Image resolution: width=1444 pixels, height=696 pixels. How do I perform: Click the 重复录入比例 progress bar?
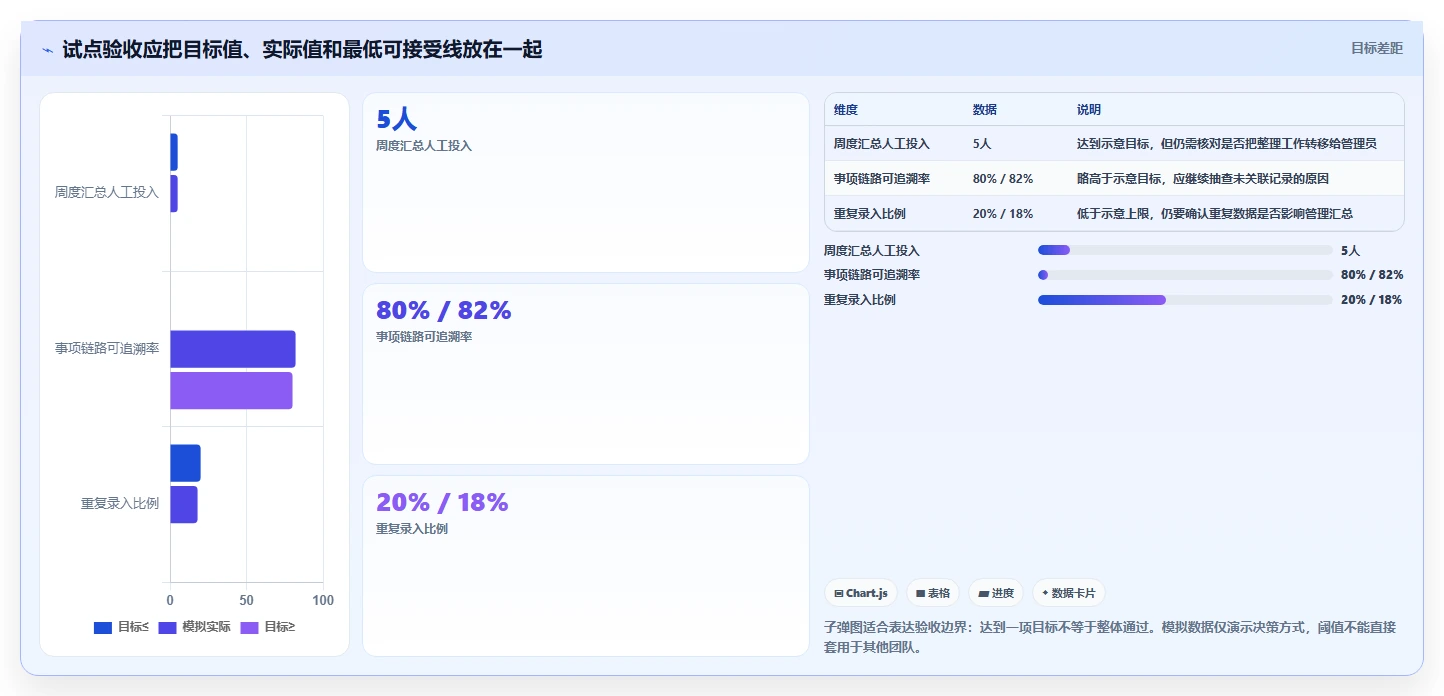pos(1185,300)
